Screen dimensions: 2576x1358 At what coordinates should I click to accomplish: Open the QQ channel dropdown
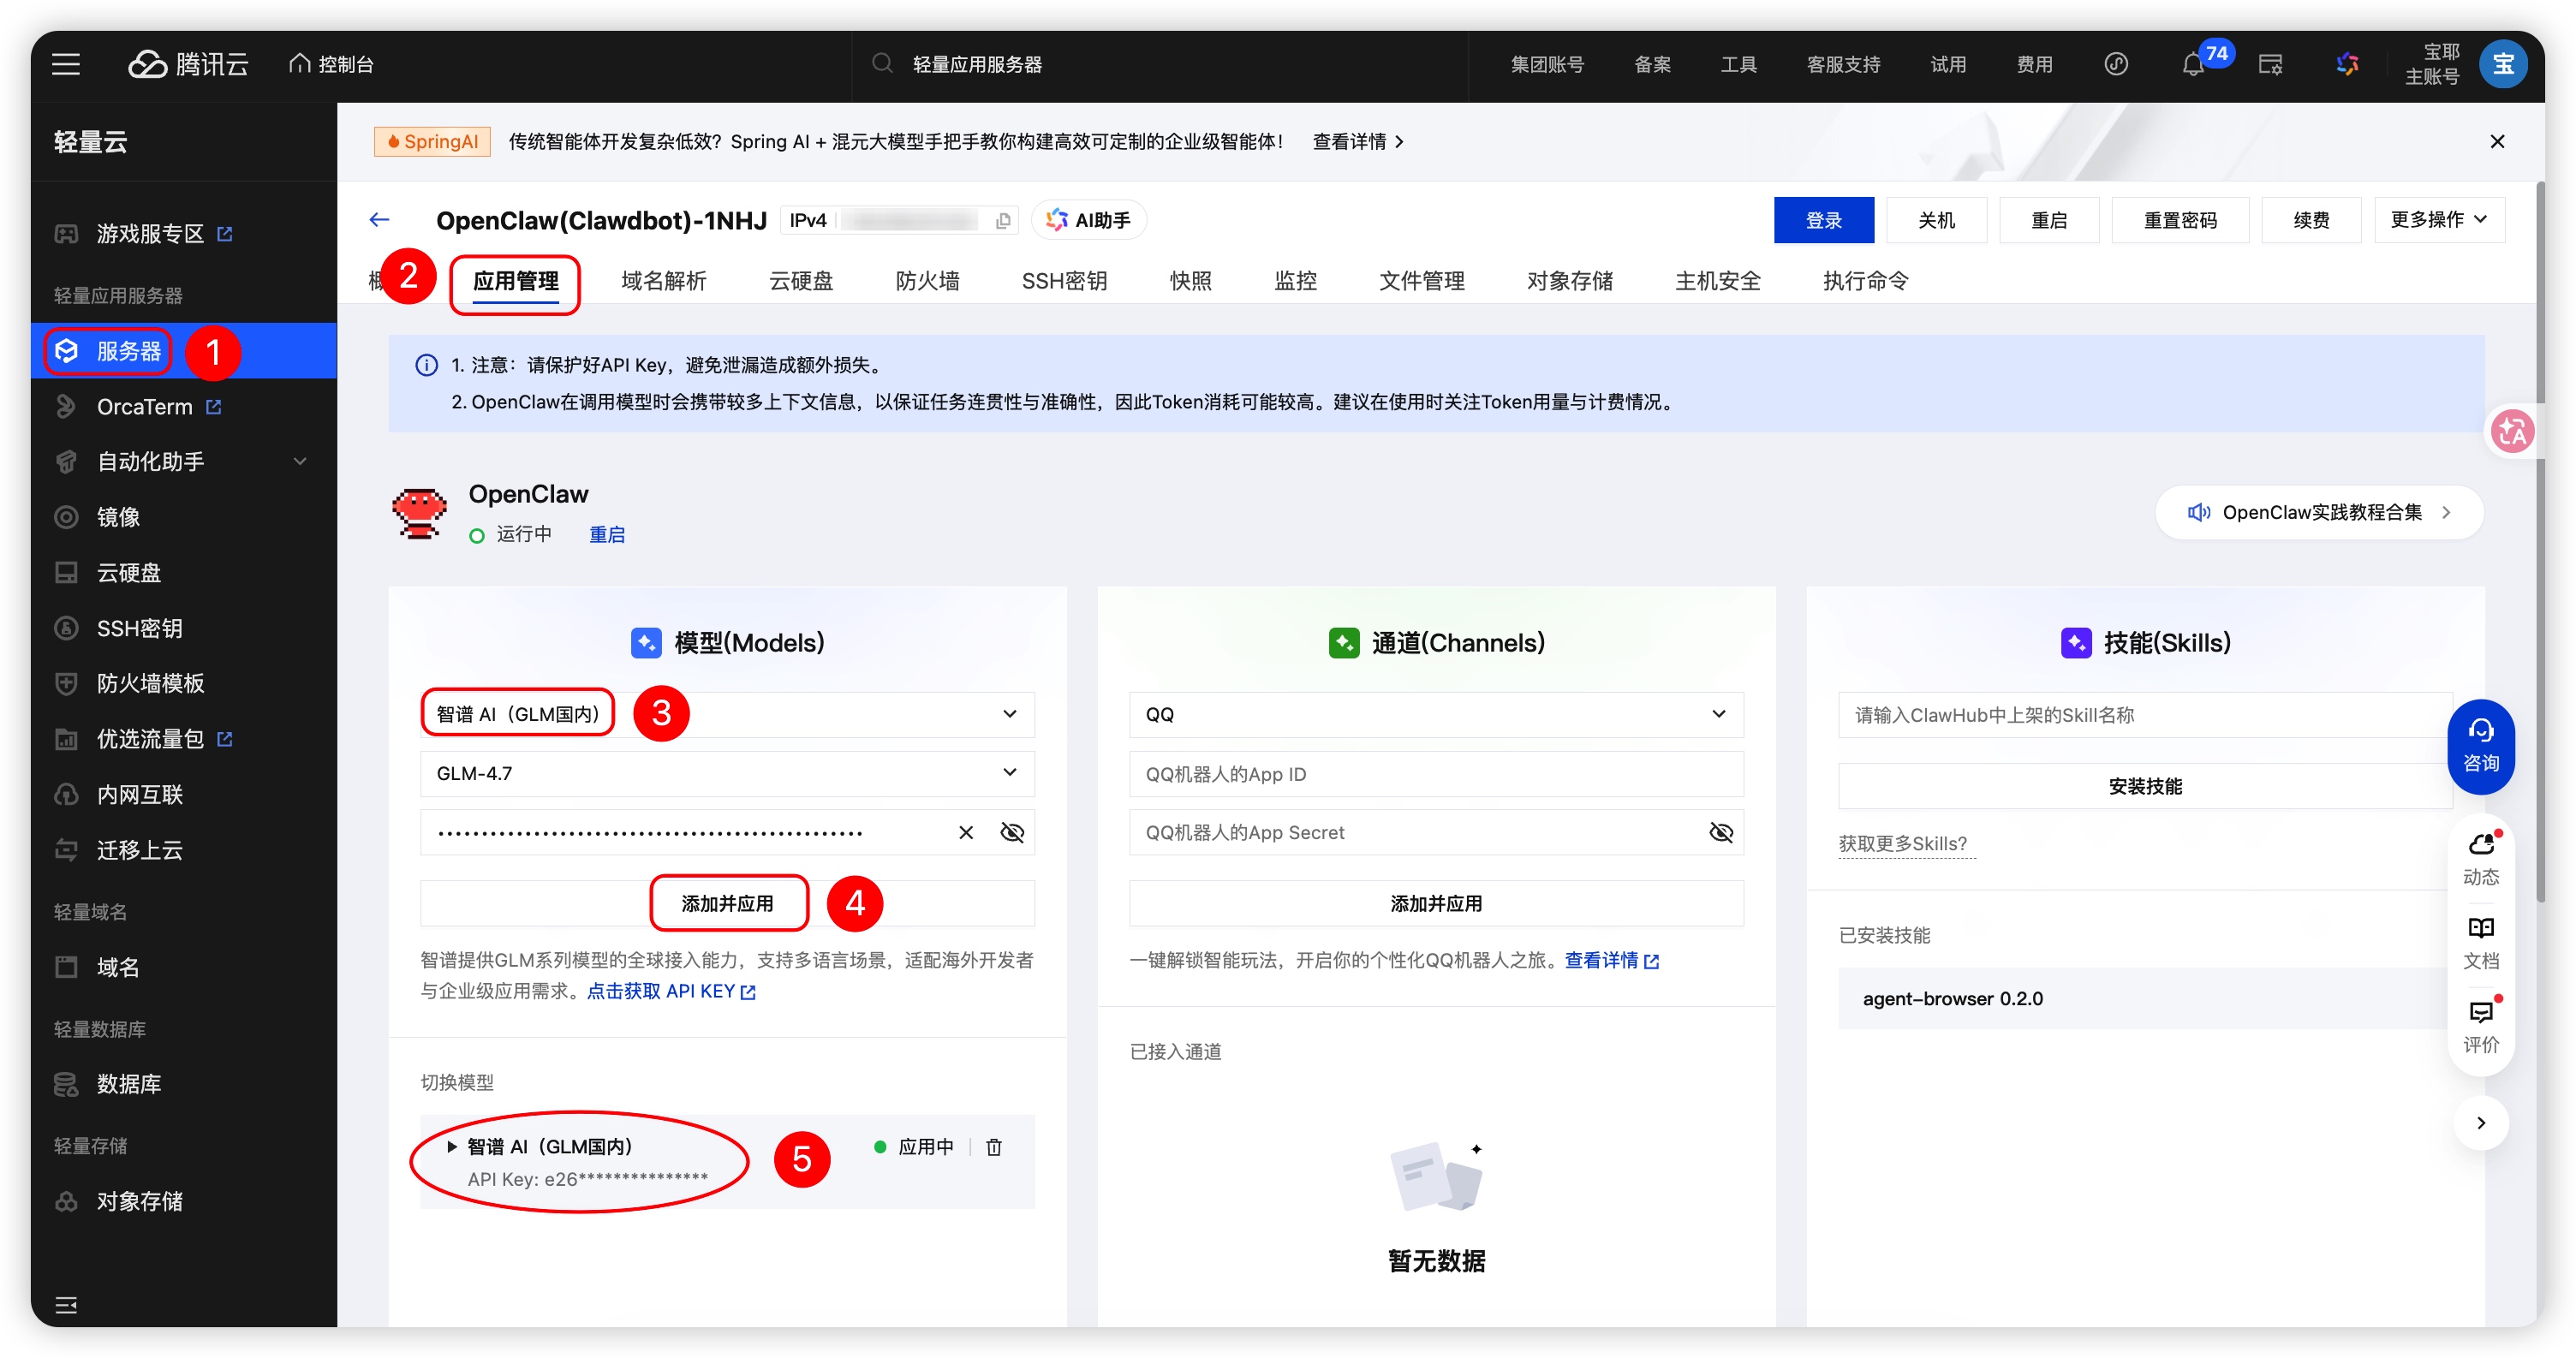point(1435,714)
